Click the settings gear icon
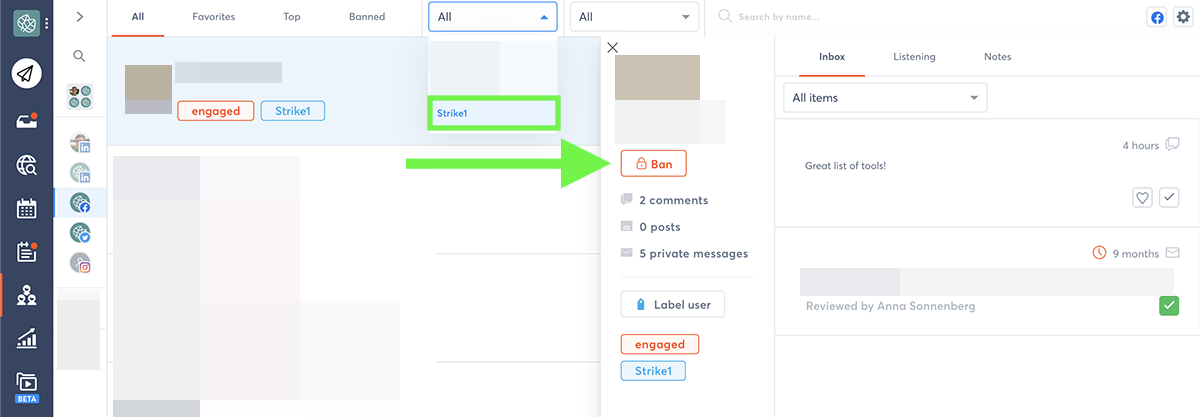 click(x=1183, y=17)
